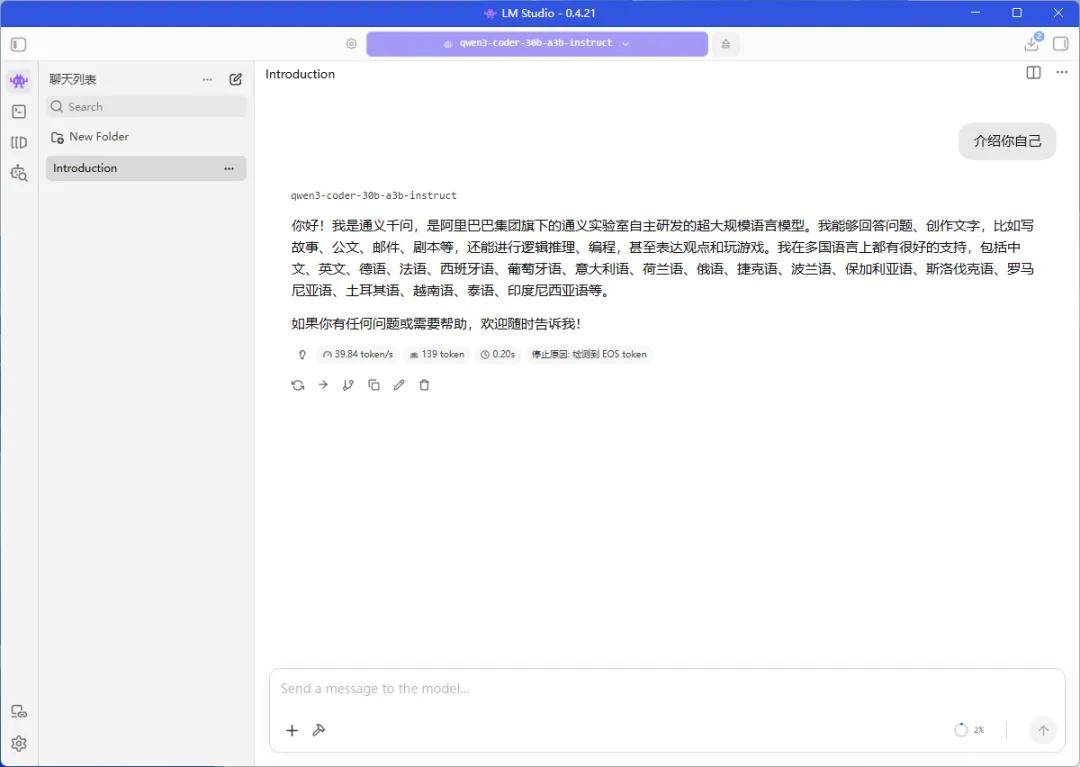Click the 139 token stat
The width and height of the screenshot is (1080, 767).
(437, 355)
